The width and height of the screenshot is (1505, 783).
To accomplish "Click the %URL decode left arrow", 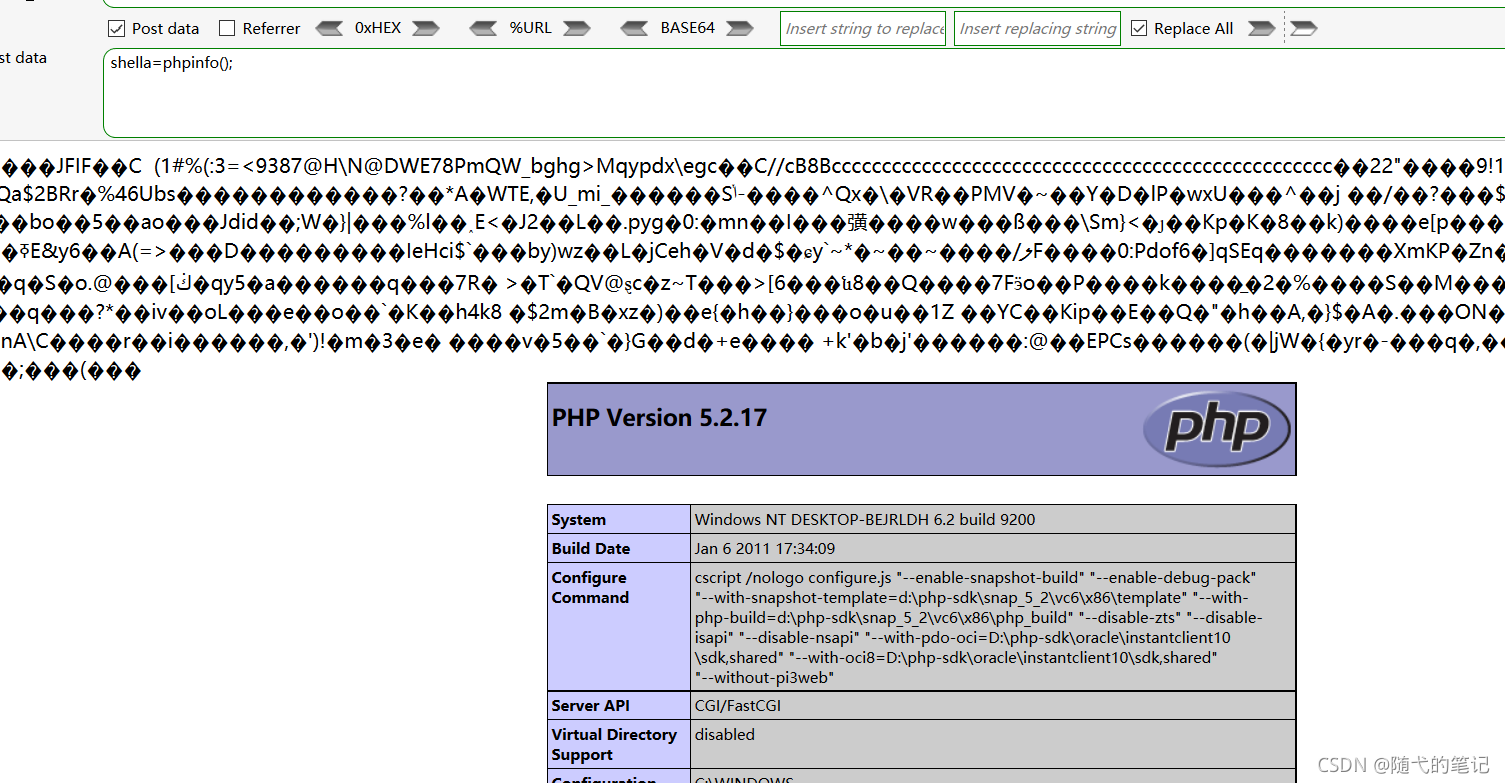I will click(484, 28).
